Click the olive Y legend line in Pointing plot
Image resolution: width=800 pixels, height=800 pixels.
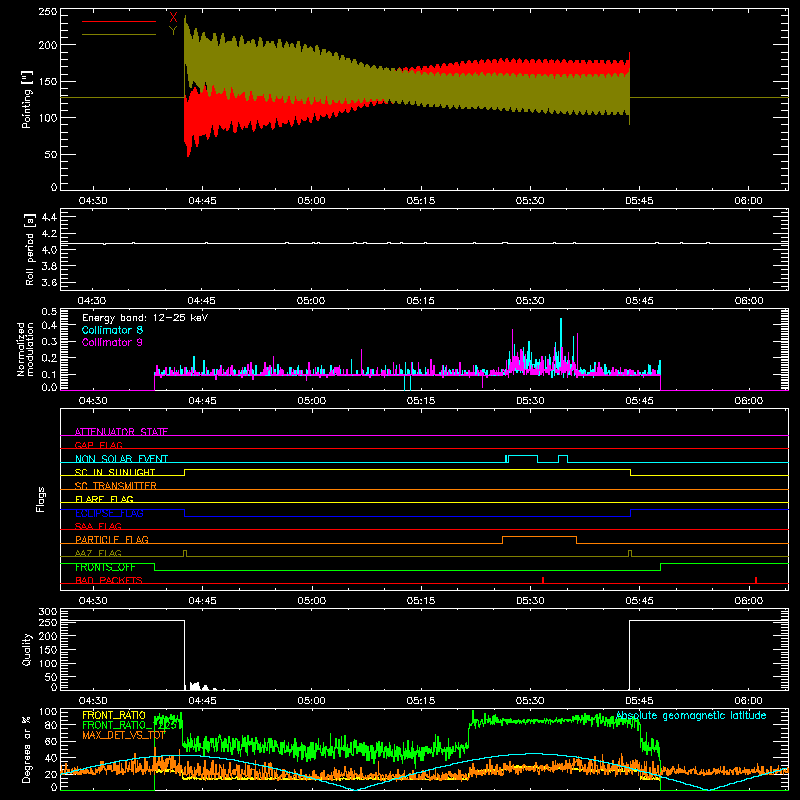pos(119,34)
